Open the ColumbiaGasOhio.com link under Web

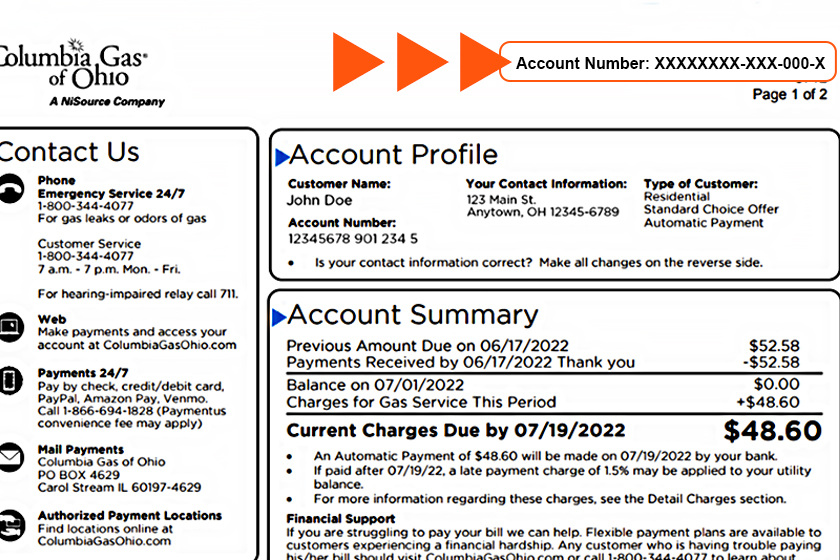coord(137,345)
